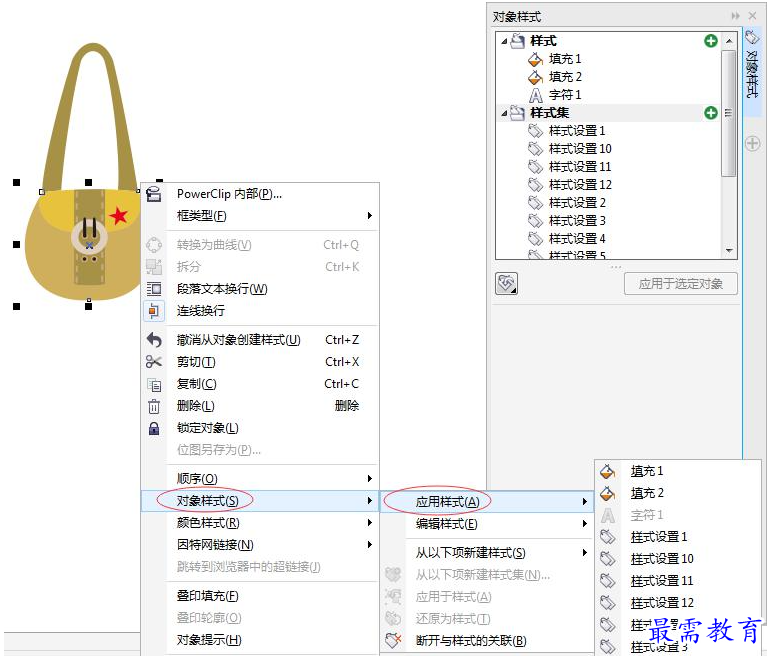This screenshot has width=770, height=662.
Task: Click the 应用于选定对象 button
Action: [x=681, y=284]
